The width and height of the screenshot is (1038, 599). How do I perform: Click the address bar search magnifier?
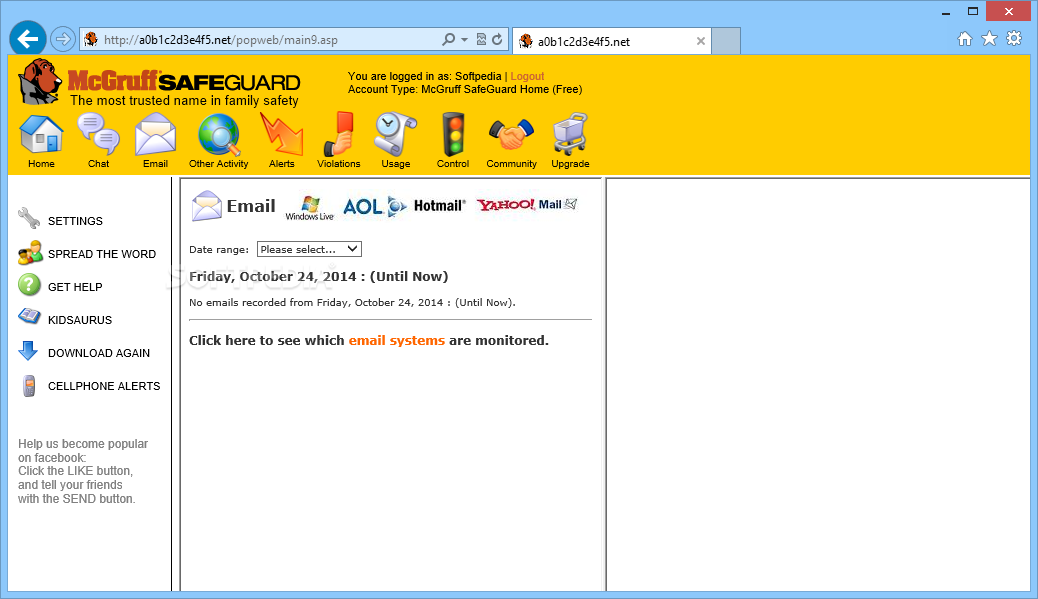(448, 40)
